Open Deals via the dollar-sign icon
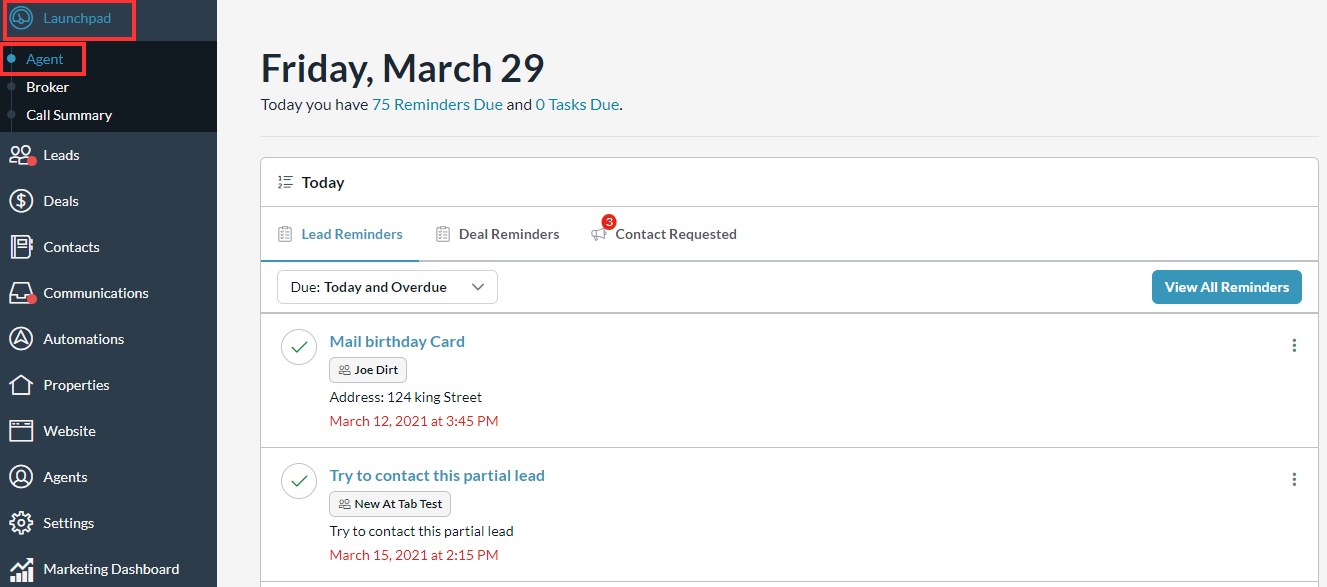Screen dimensions: 1327x587 tap(21, 201)
